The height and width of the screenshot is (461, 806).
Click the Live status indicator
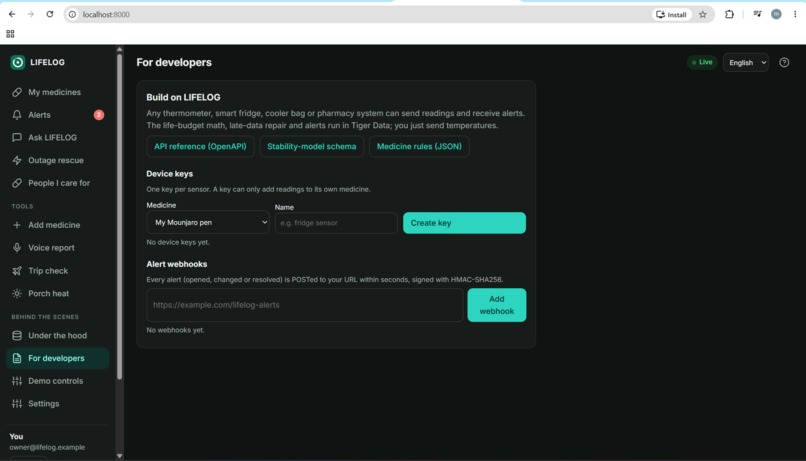click(x=702, y=62)
